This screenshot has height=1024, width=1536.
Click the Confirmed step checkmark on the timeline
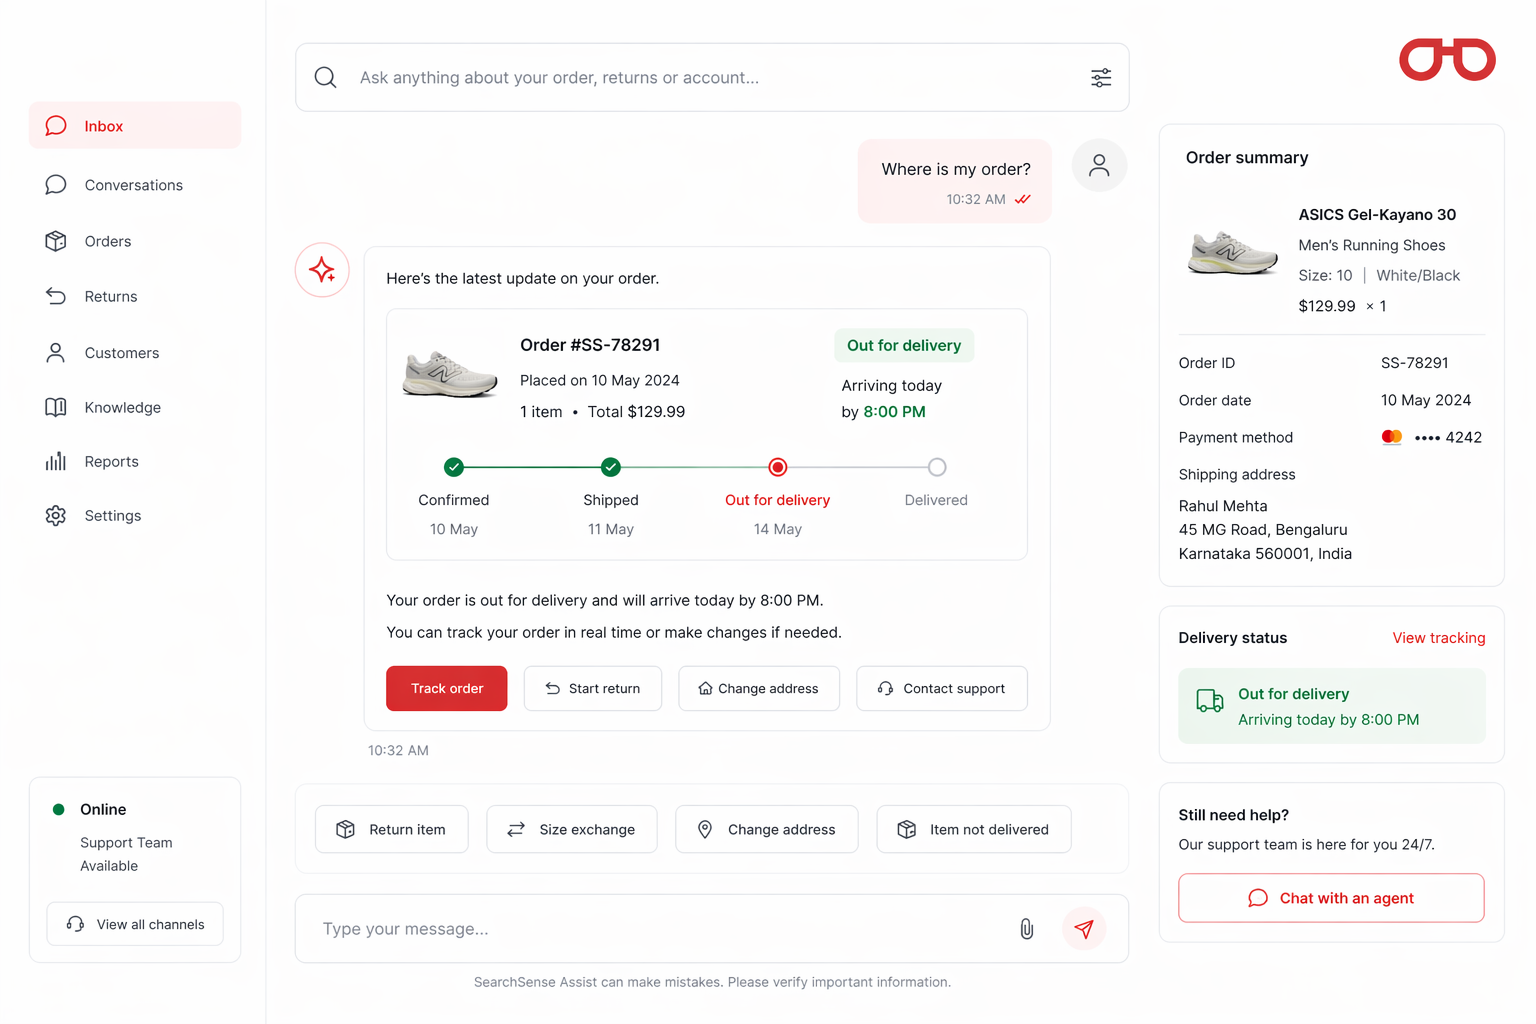(454, 467)
